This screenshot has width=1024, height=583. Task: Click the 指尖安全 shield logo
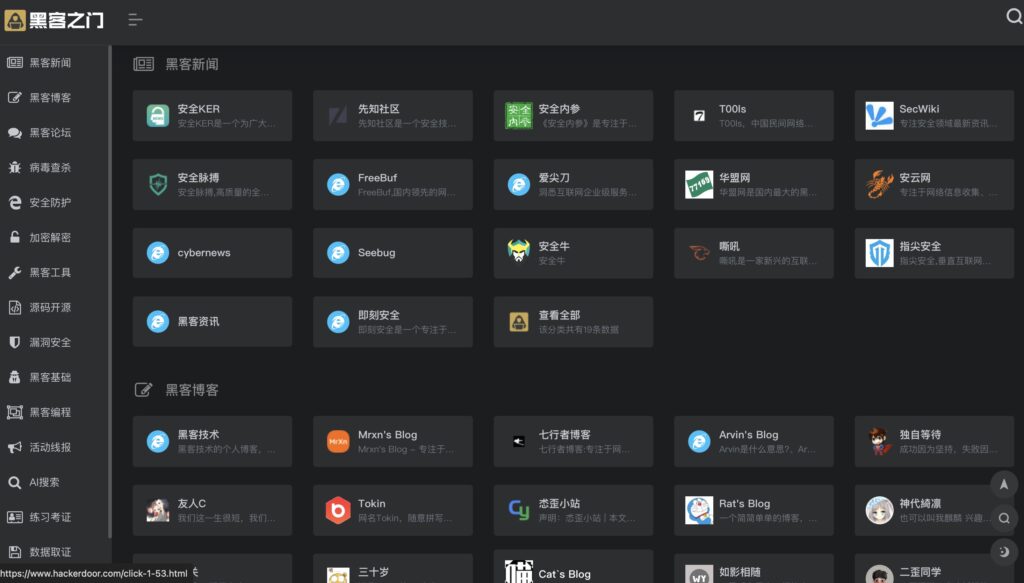pyautogui.click(x=879, y=253)
